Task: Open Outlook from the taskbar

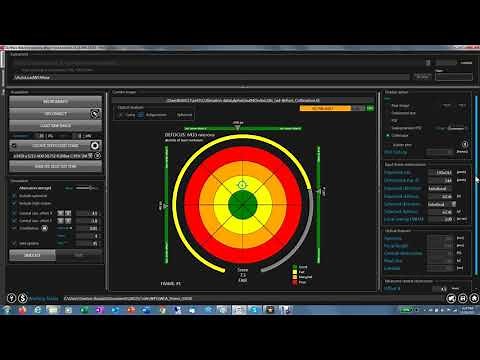Action: click(115, 310)
